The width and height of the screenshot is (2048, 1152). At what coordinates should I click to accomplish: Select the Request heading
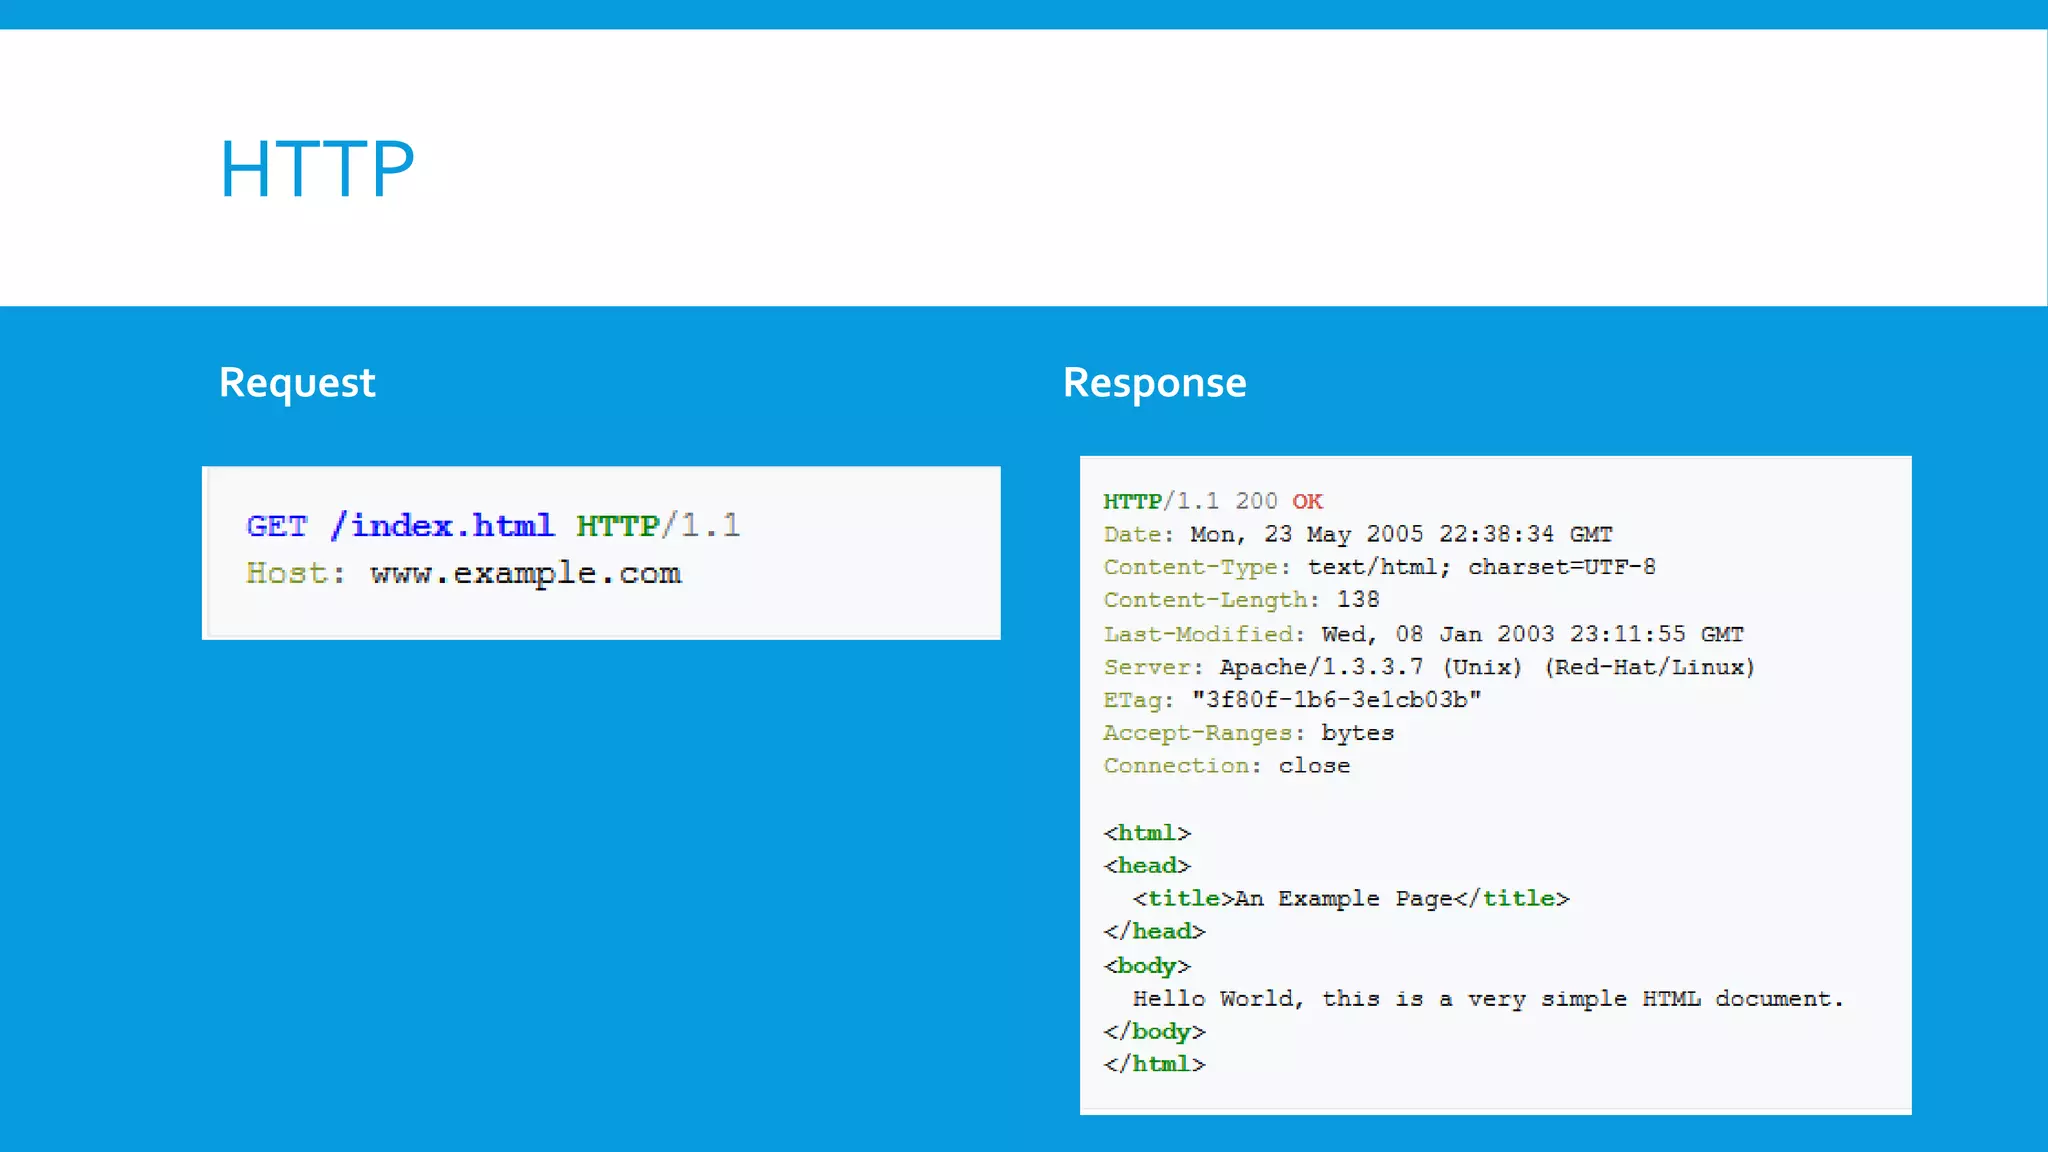click(x=297, y=383)
